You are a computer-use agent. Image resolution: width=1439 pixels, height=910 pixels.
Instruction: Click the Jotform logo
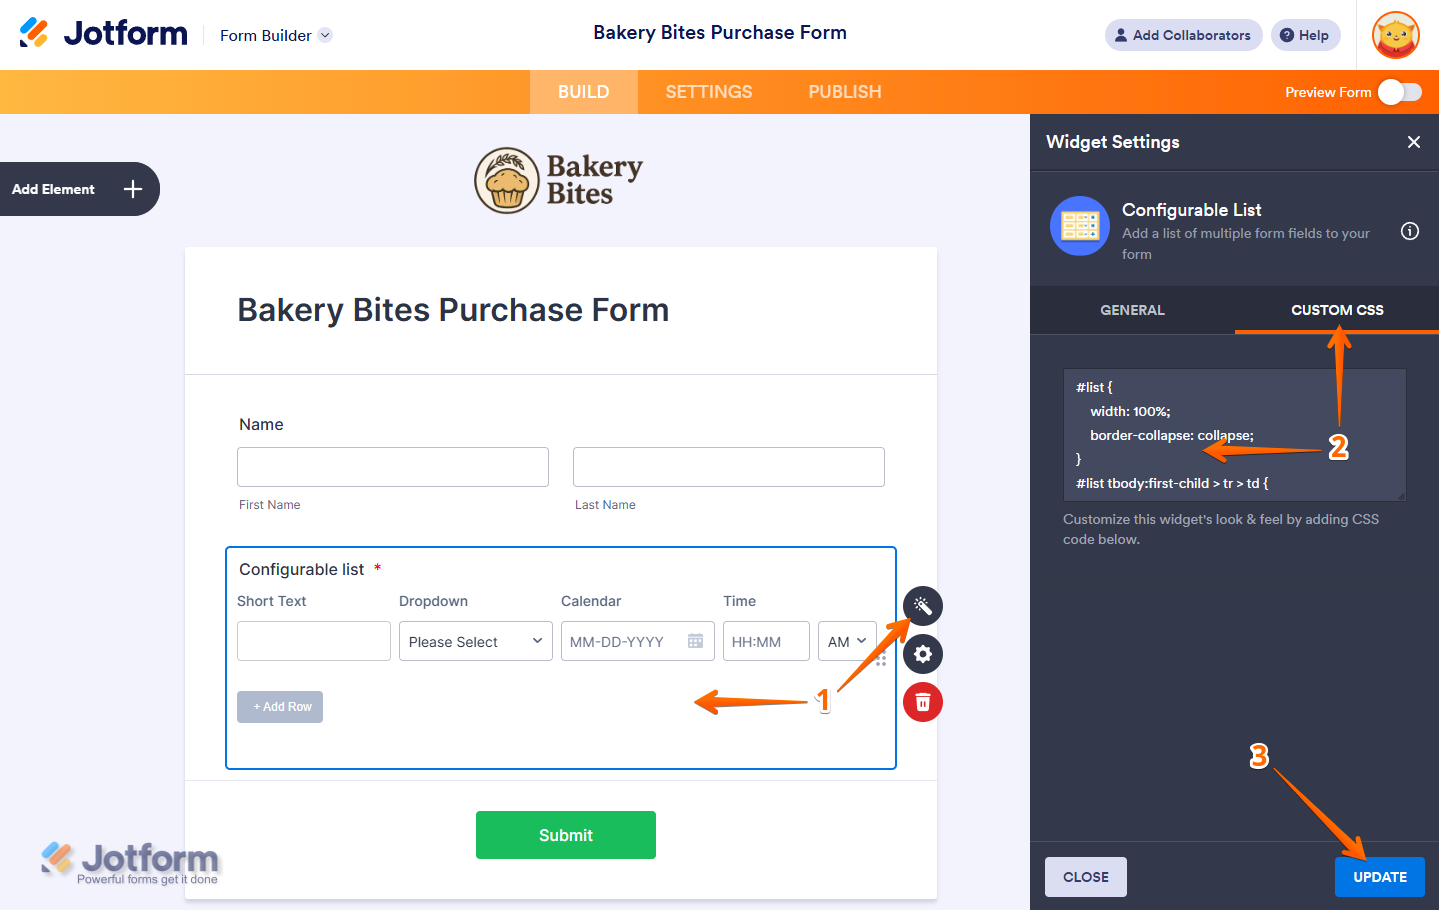click(104, 34)
